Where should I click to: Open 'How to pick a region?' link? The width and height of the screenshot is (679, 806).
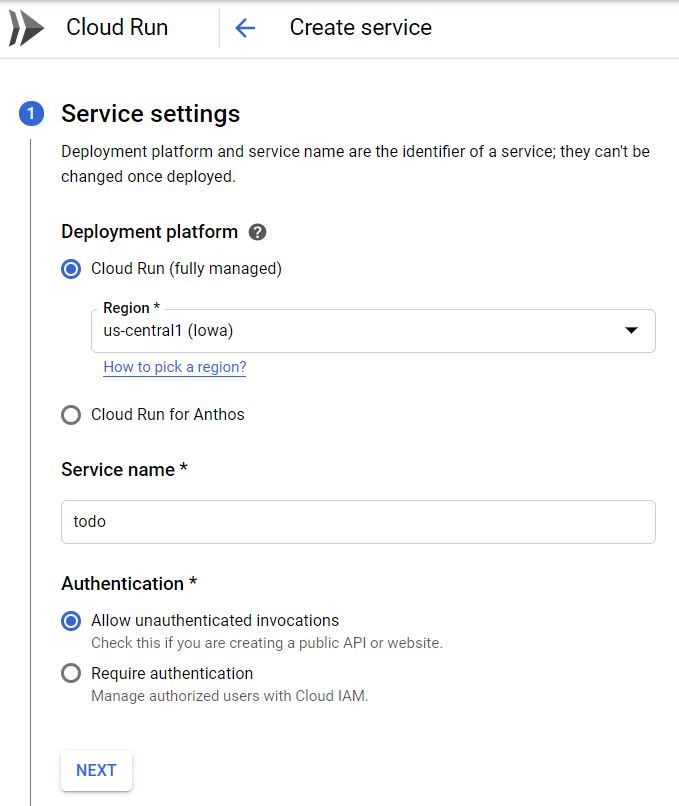175,367
